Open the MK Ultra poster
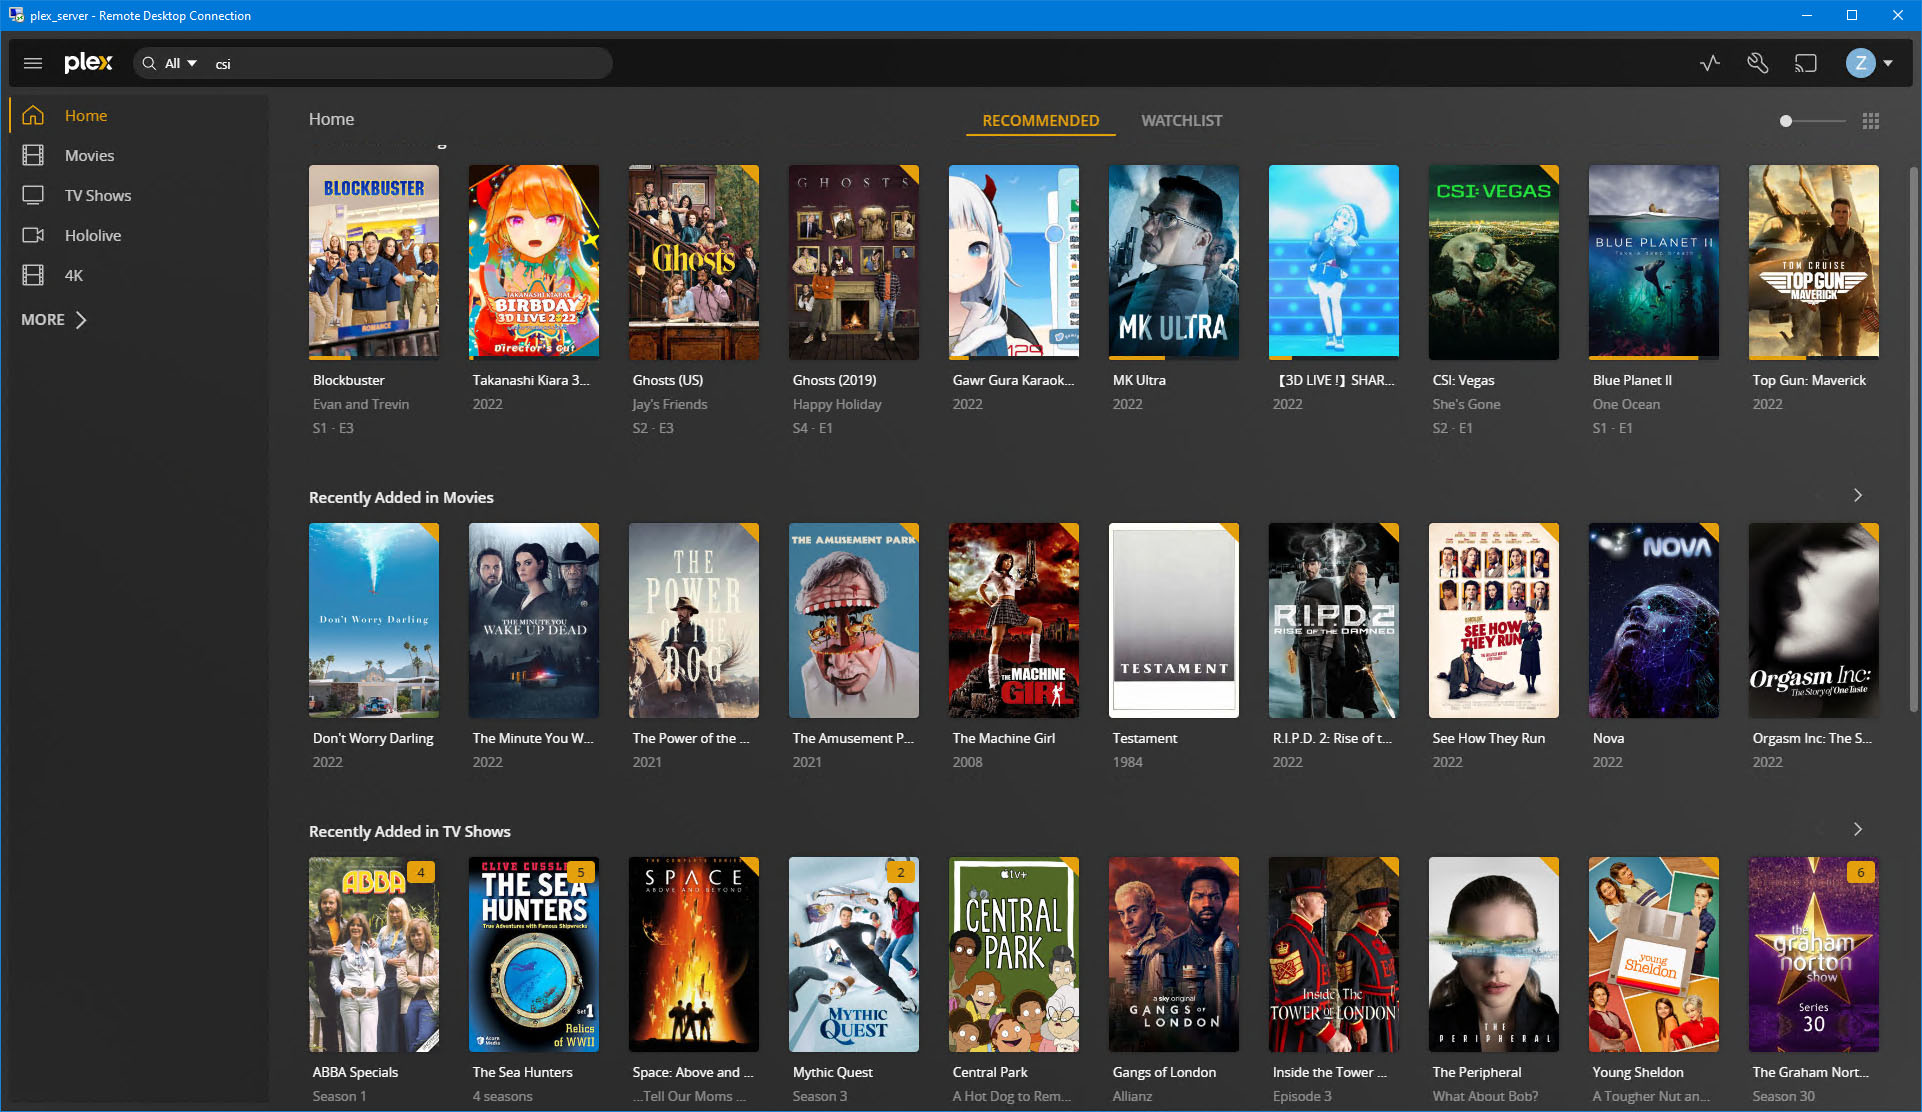Screen dimensions: 1922x1112 [x=1174, y=262]
